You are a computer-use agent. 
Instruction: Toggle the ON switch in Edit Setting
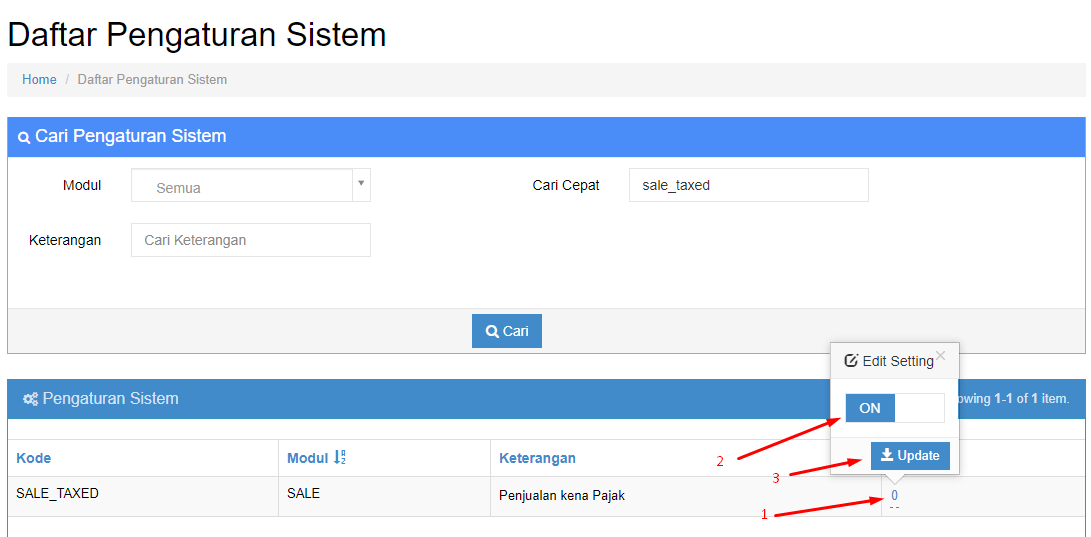pyautogui.click(x=894, y=408)
